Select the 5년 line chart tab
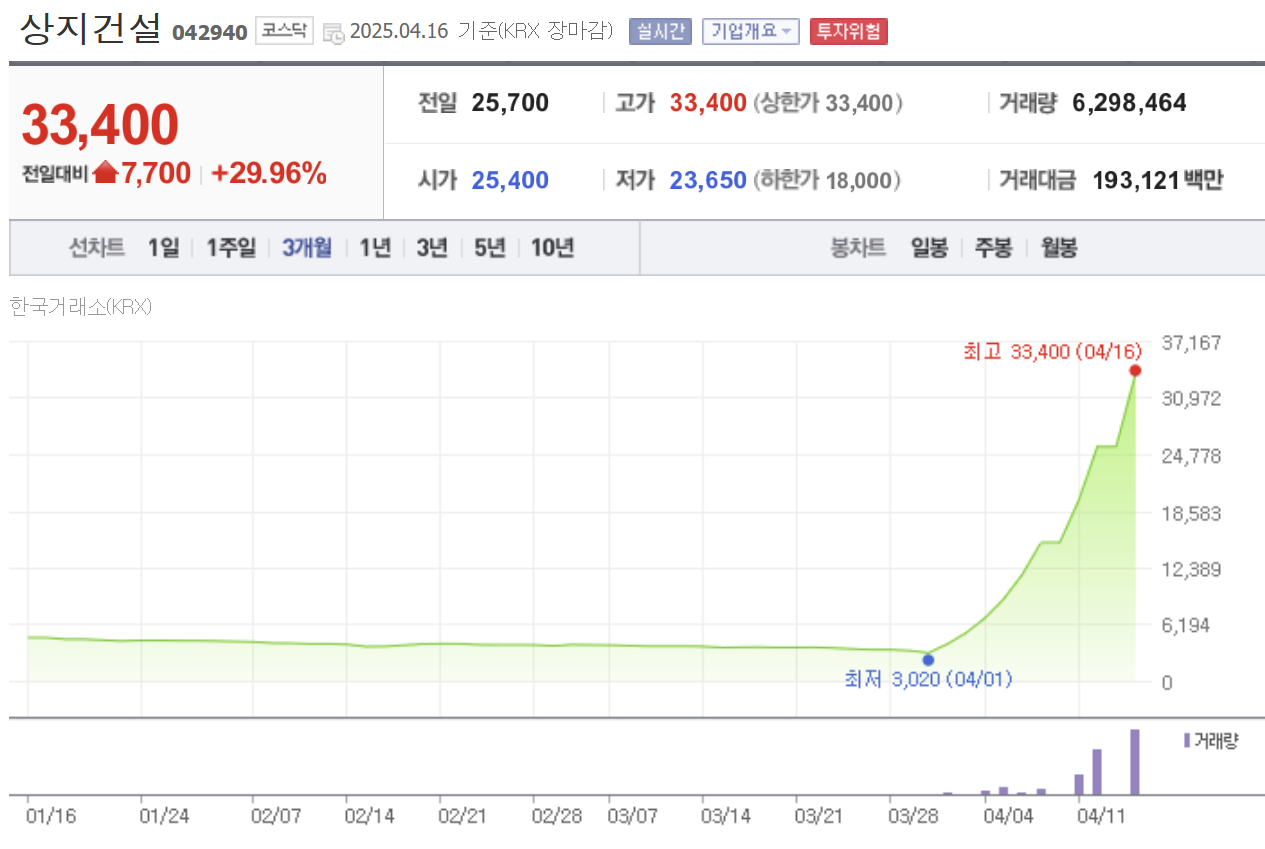The width and height of the screenshot is (1265, 849). tap(490, 248)
